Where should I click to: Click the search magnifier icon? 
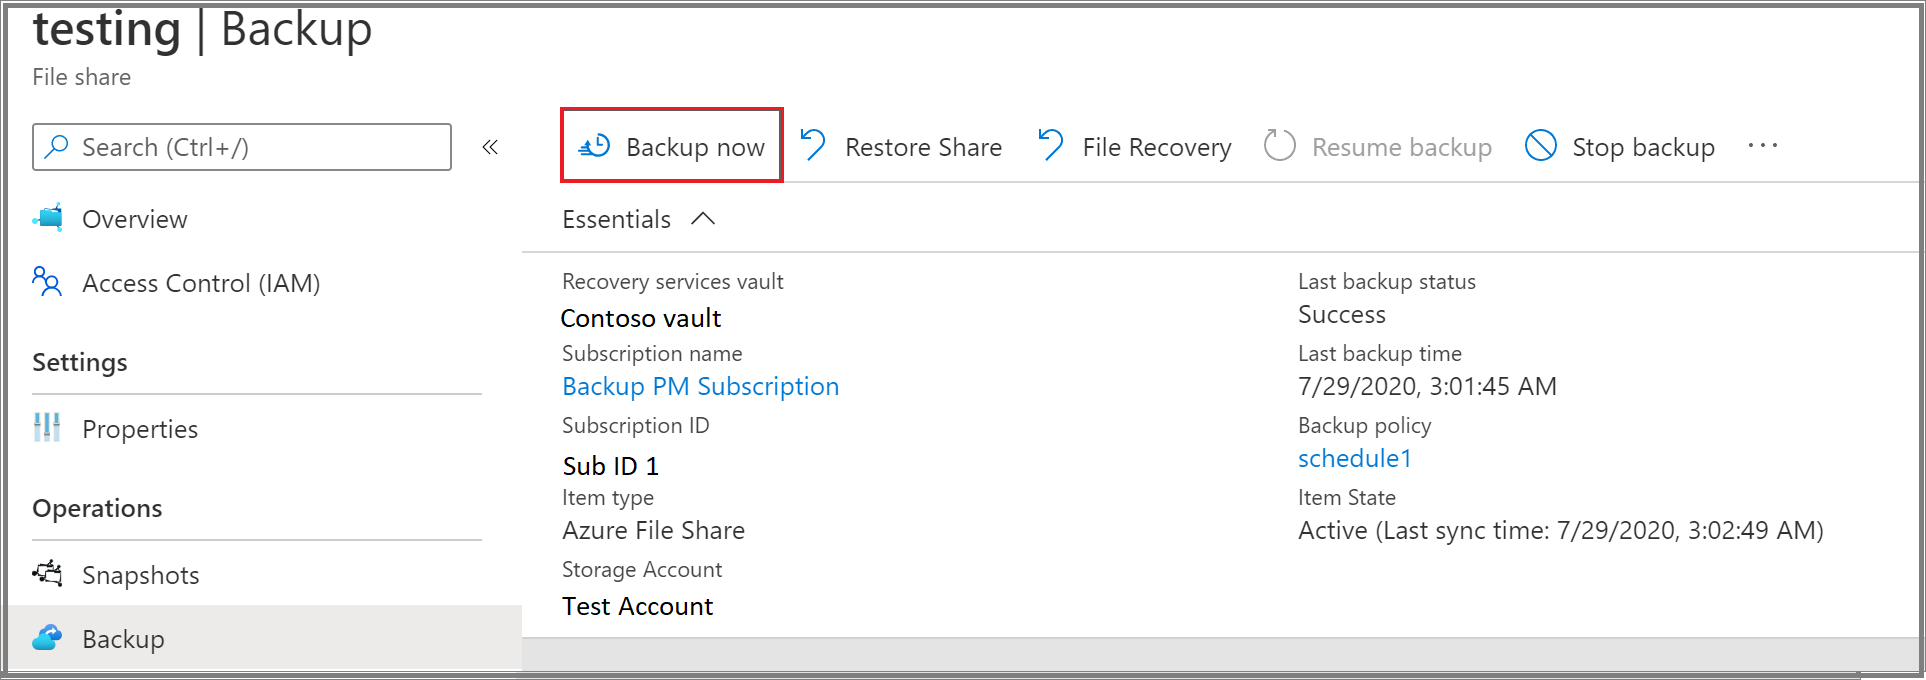(57, 147)
